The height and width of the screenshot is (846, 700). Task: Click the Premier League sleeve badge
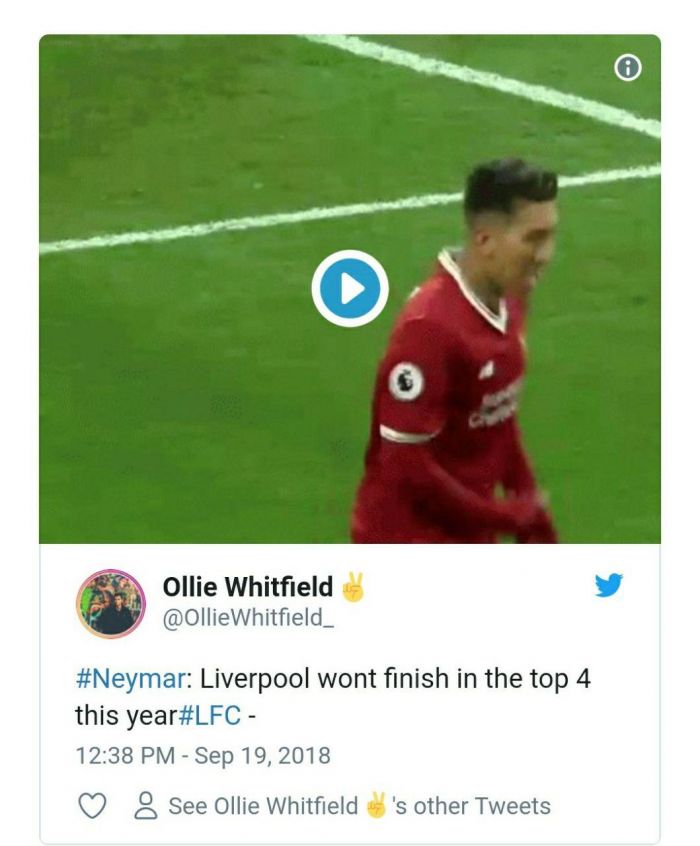(x=406, y=381)
